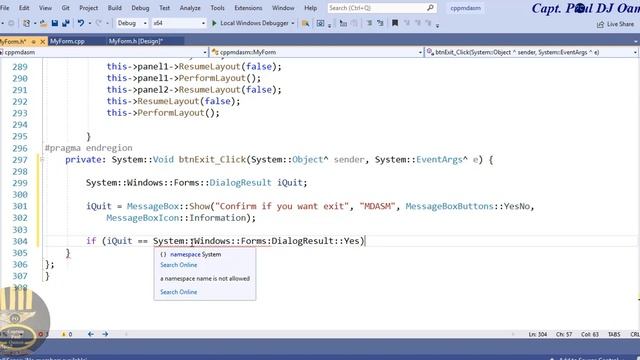Click on line number 299
Image resolution: width=640 pixels, height=360 pixels.
coord(20,183)
